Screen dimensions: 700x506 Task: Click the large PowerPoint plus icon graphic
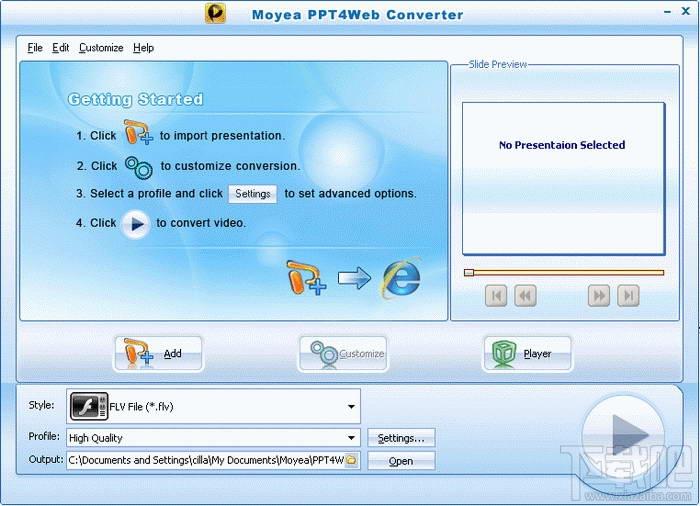click(306, 278)
